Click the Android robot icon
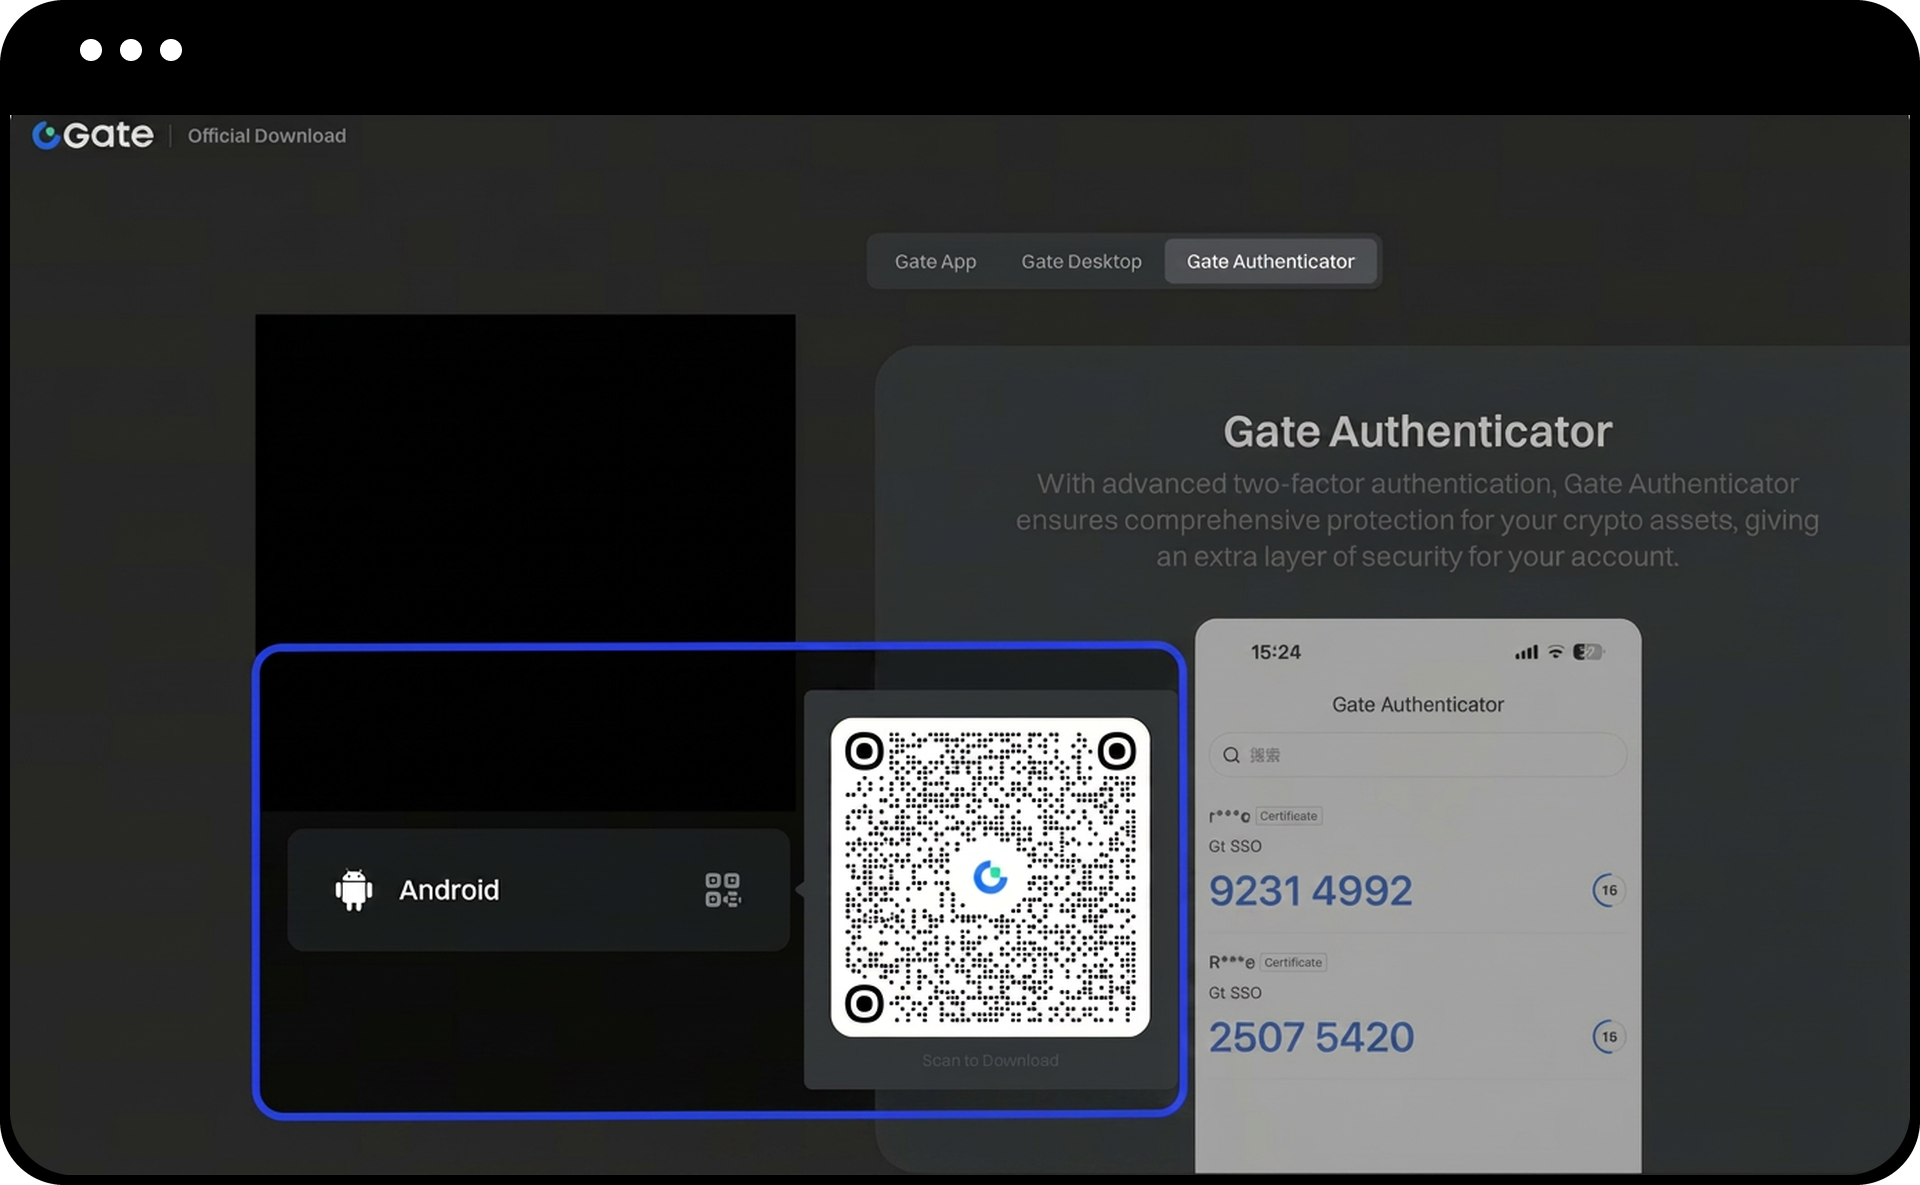This screenshot has height=1185, width=1920. point(354,890)
